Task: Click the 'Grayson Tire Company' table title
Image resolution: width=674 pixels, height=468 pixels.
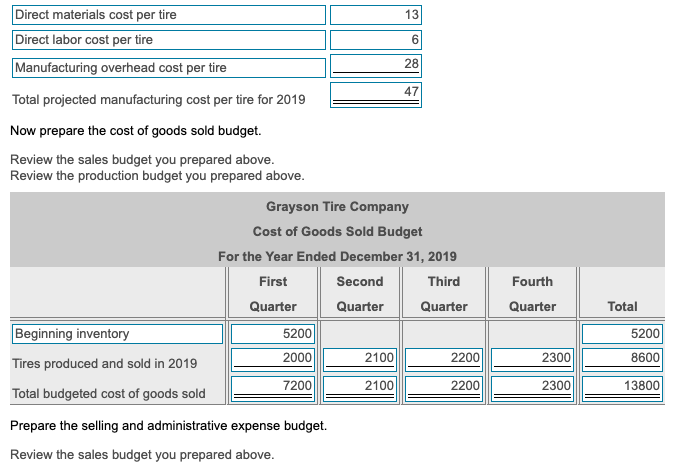Action: click(x=337, y=207)
